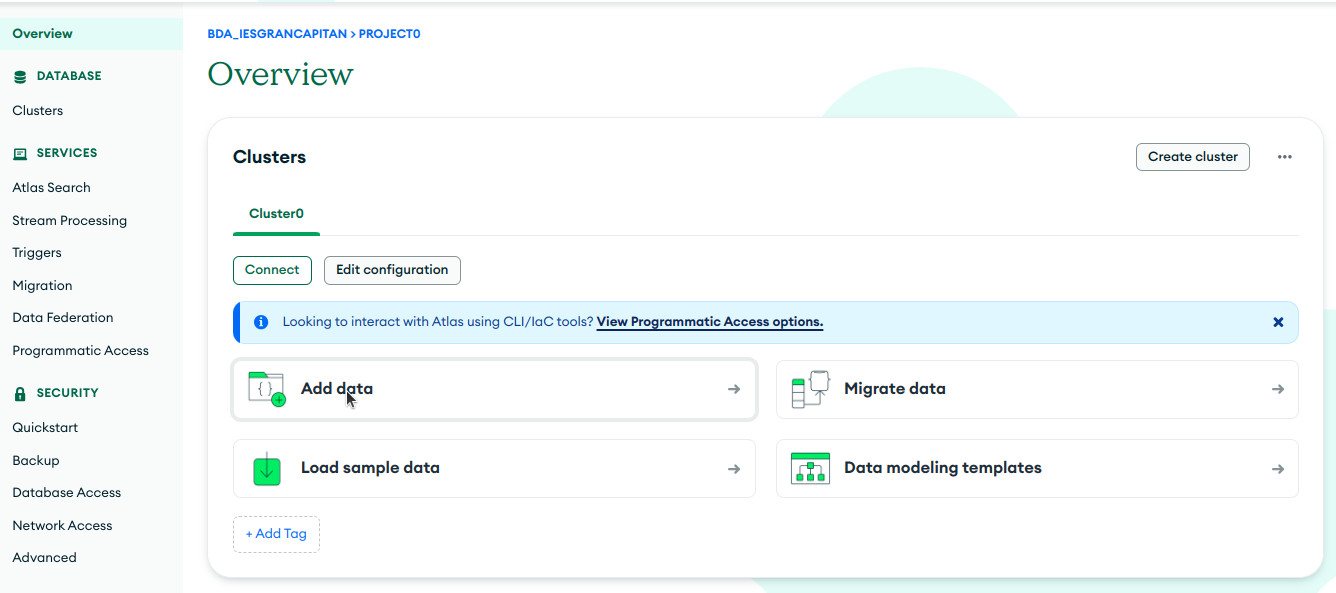
Task: Click the DATABASE section heading
Action: point(69,76)
